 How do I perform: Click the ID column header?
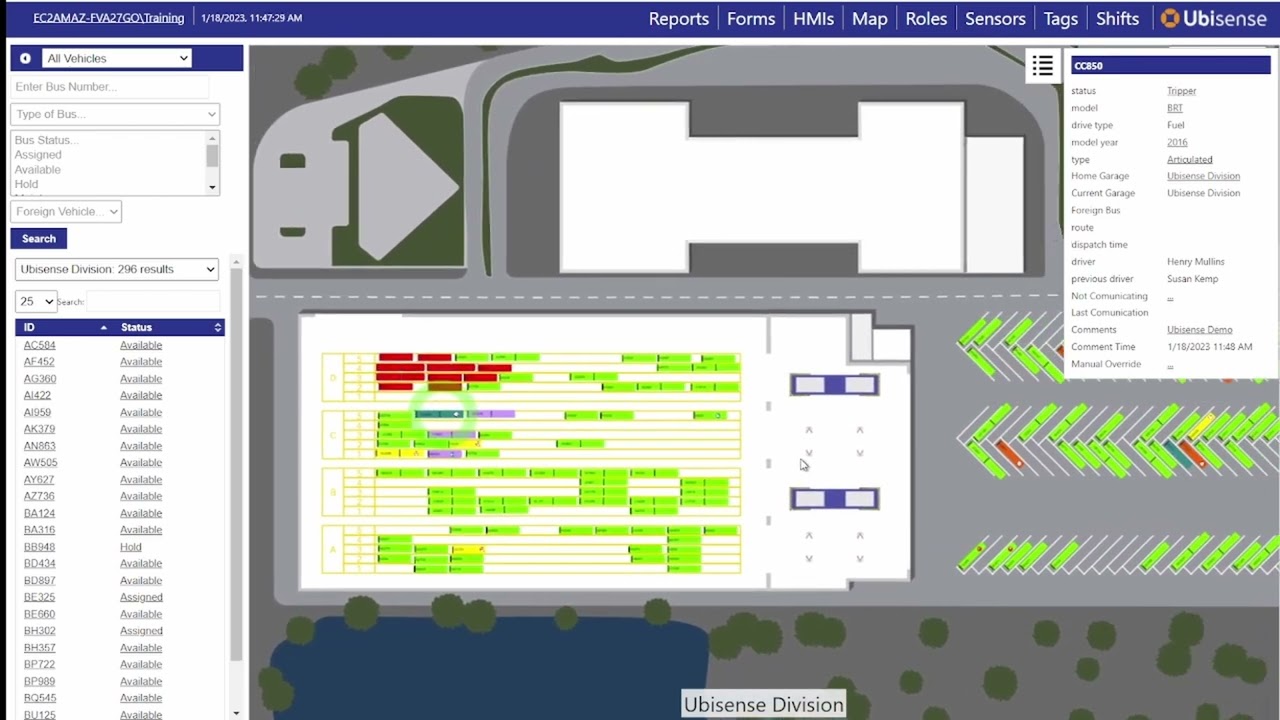tap(63, 328)
